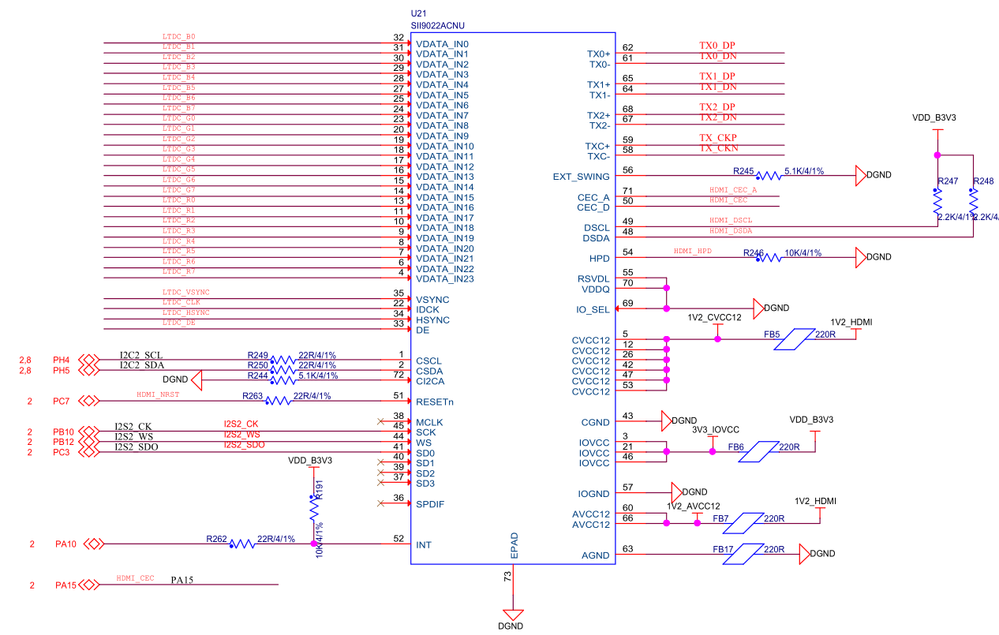Select the IDCK pin label
This screenshot has height=635, width=999.
[428, 310]
